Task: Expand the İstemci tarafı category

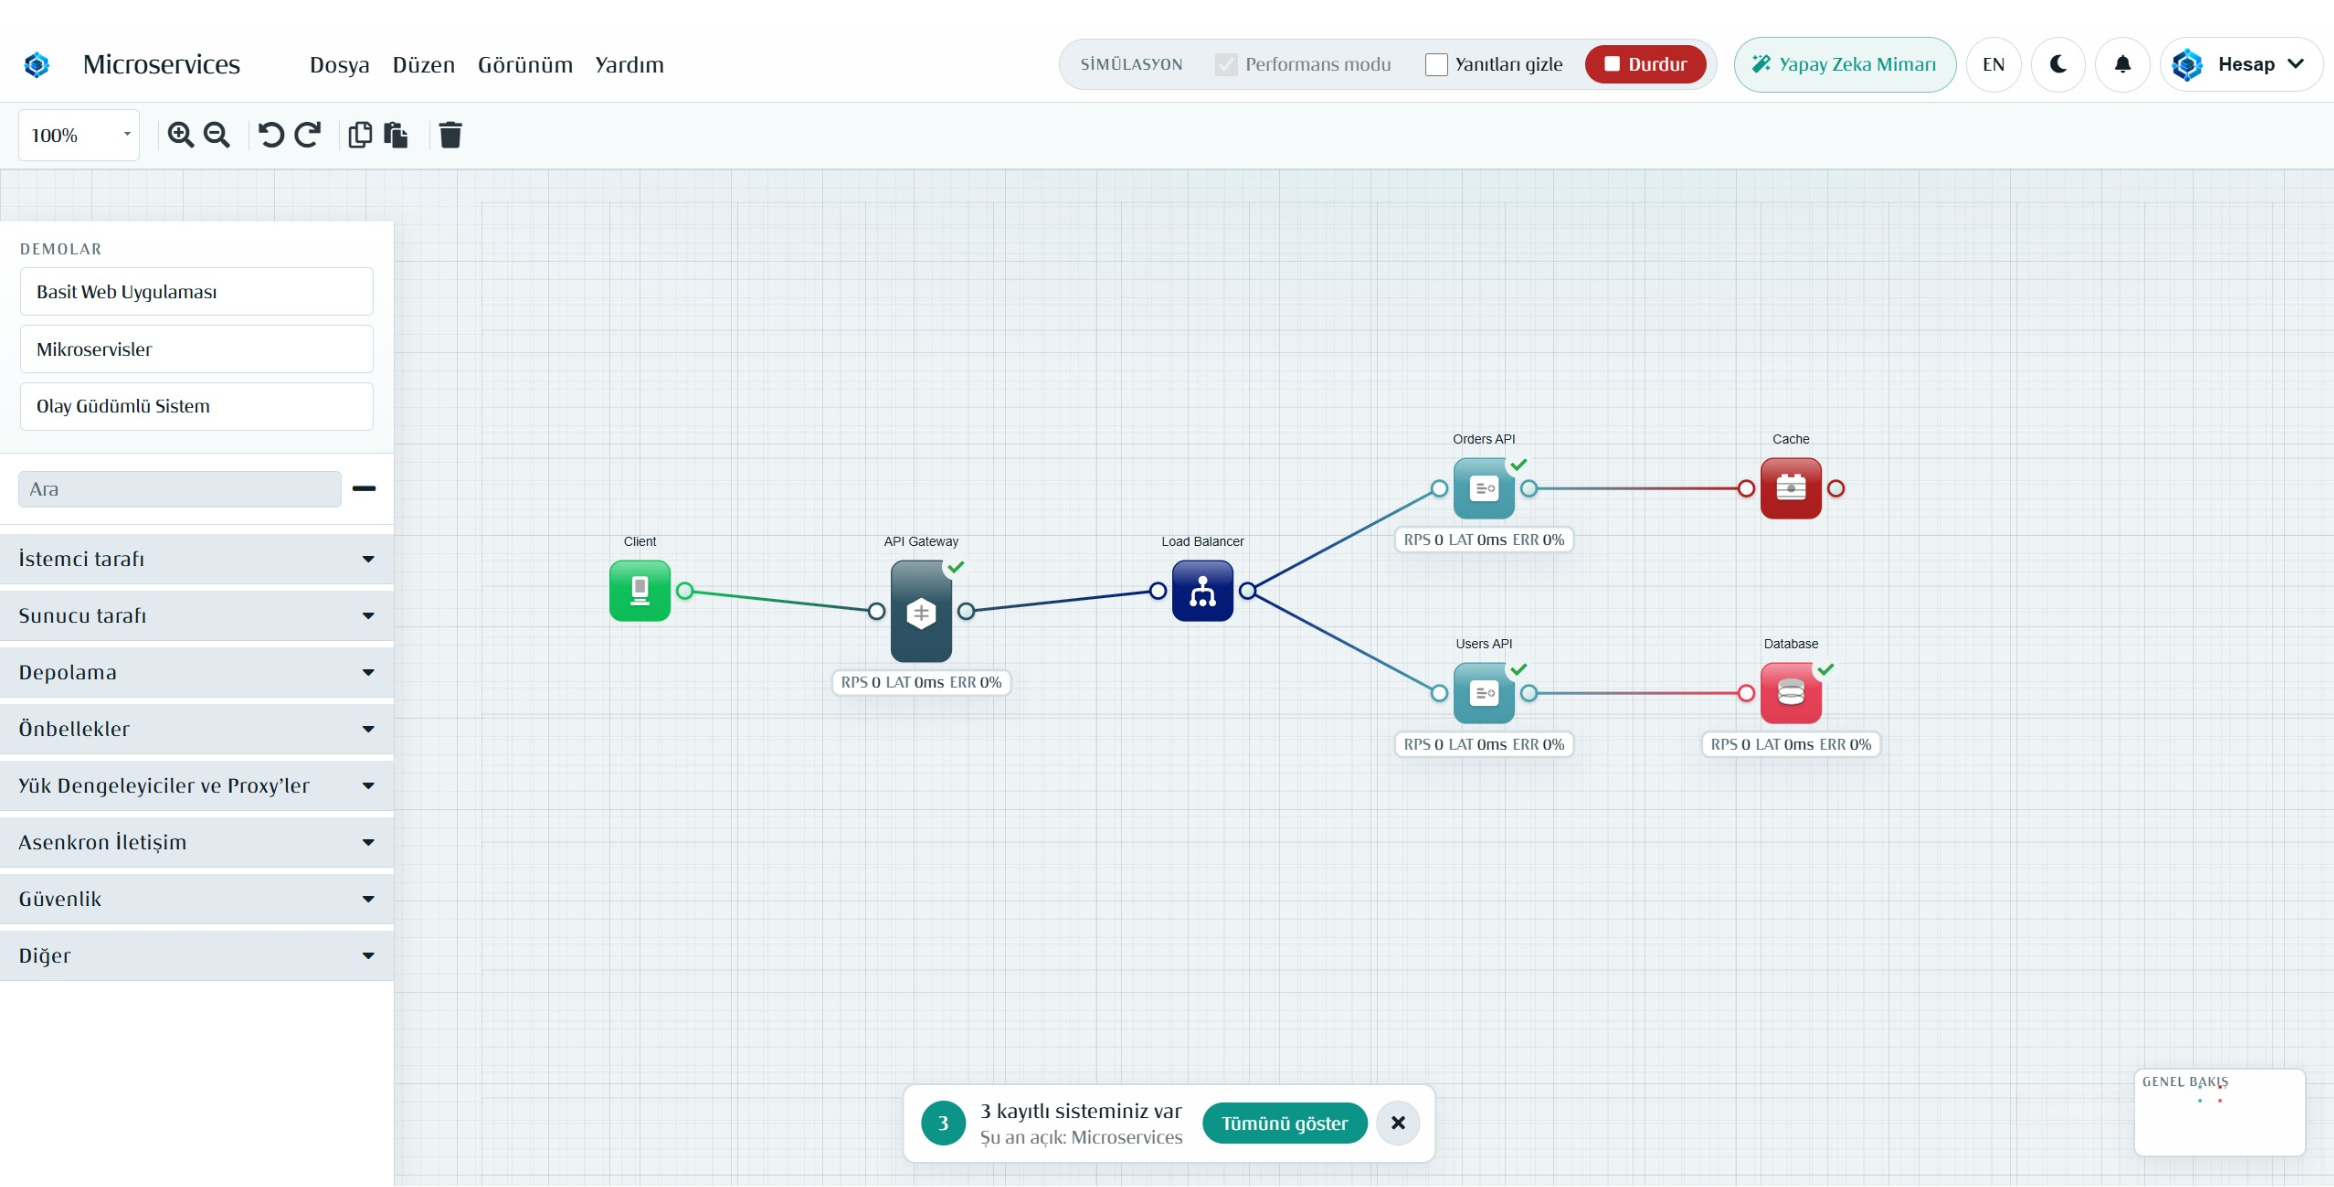Action: tap(197, 559)
